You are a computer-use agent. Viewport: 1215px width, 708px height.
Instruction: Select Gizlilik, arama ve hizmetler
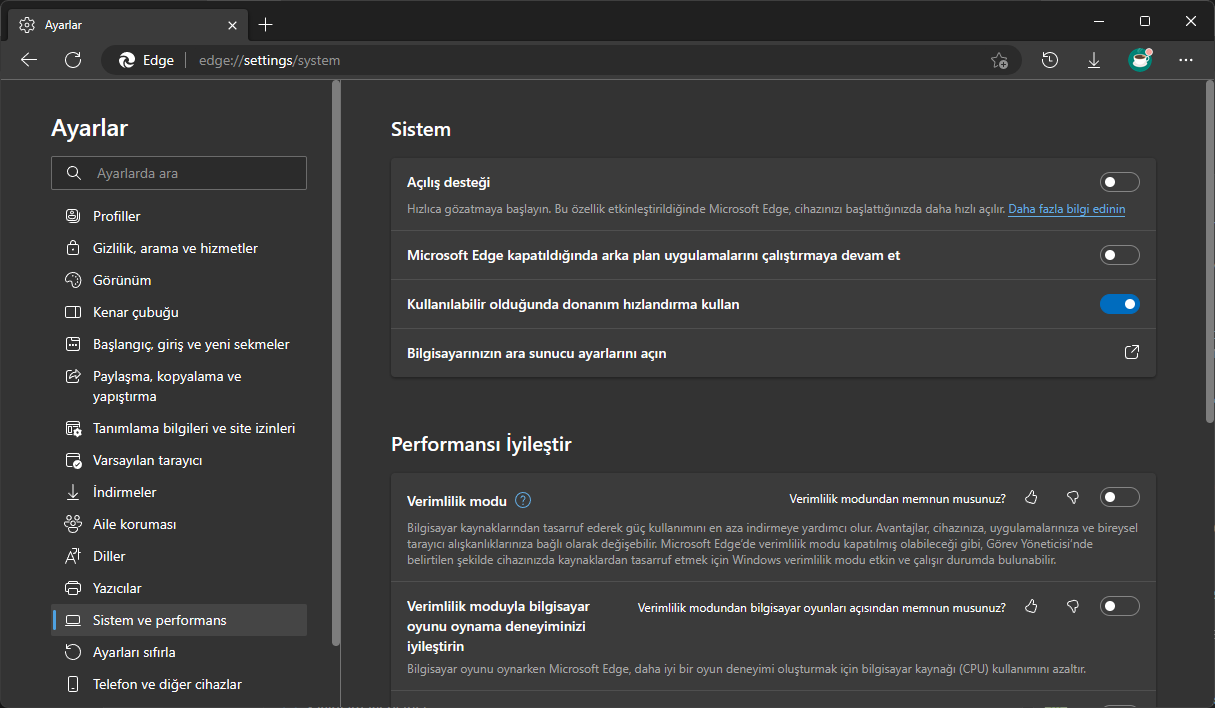click(175, 248)
